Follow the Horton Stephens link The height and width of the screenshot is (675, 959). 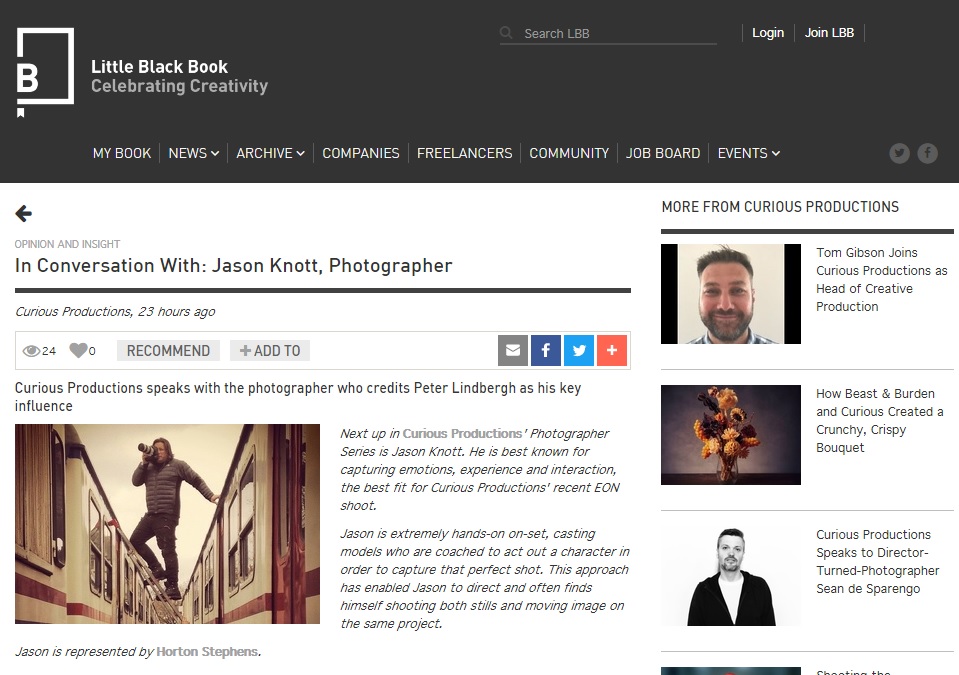[207, 652]
